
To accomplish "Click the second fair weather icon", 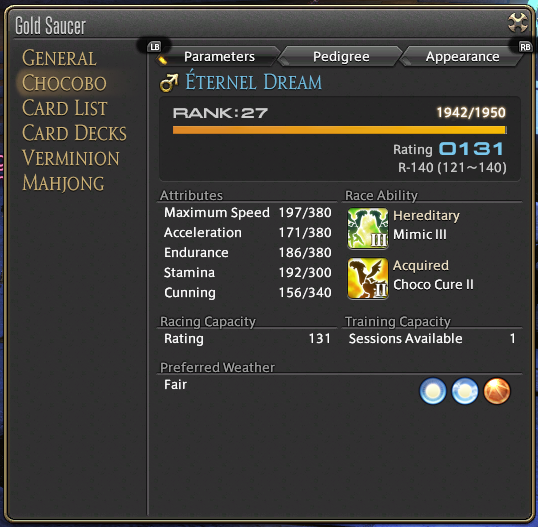I will click(x=465, y=391).
